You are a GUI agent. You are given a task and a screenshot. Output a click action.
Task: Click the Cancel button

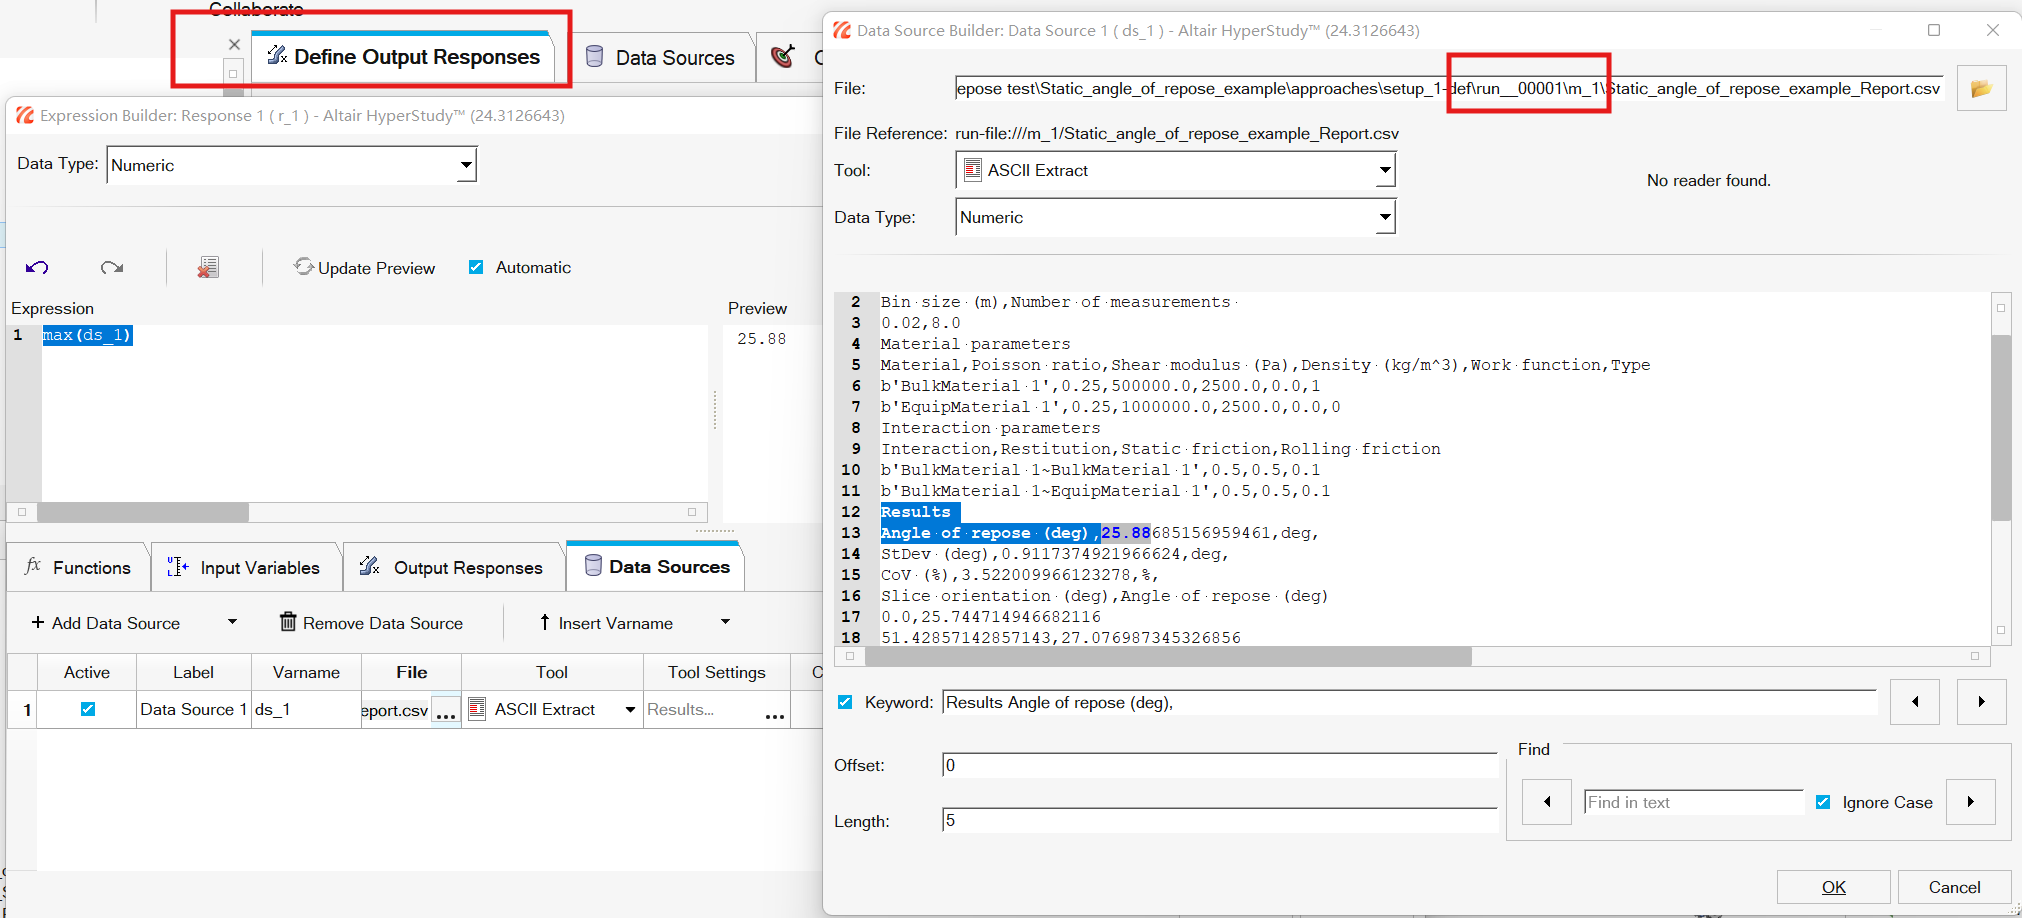click(1954, 887)
